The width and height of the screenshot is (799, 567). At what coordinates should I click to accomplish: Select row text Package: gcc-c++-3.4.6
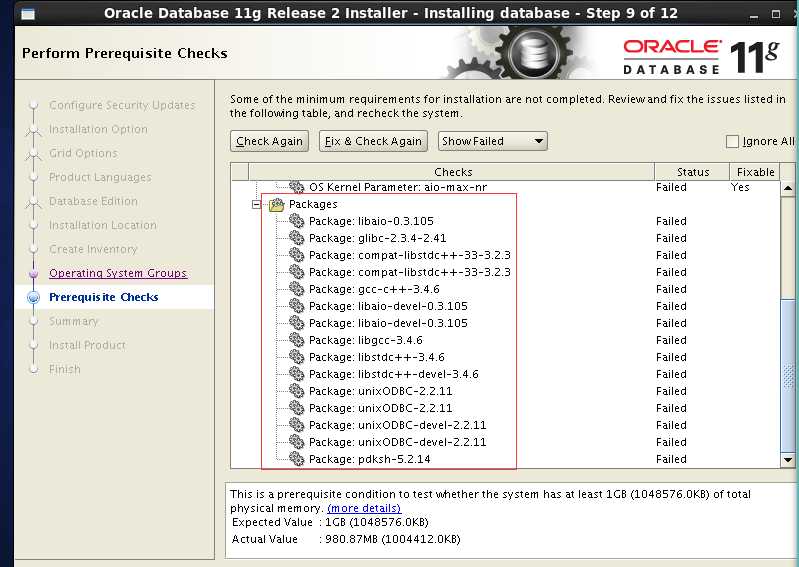pyautogui.click(x=374, y=289)
